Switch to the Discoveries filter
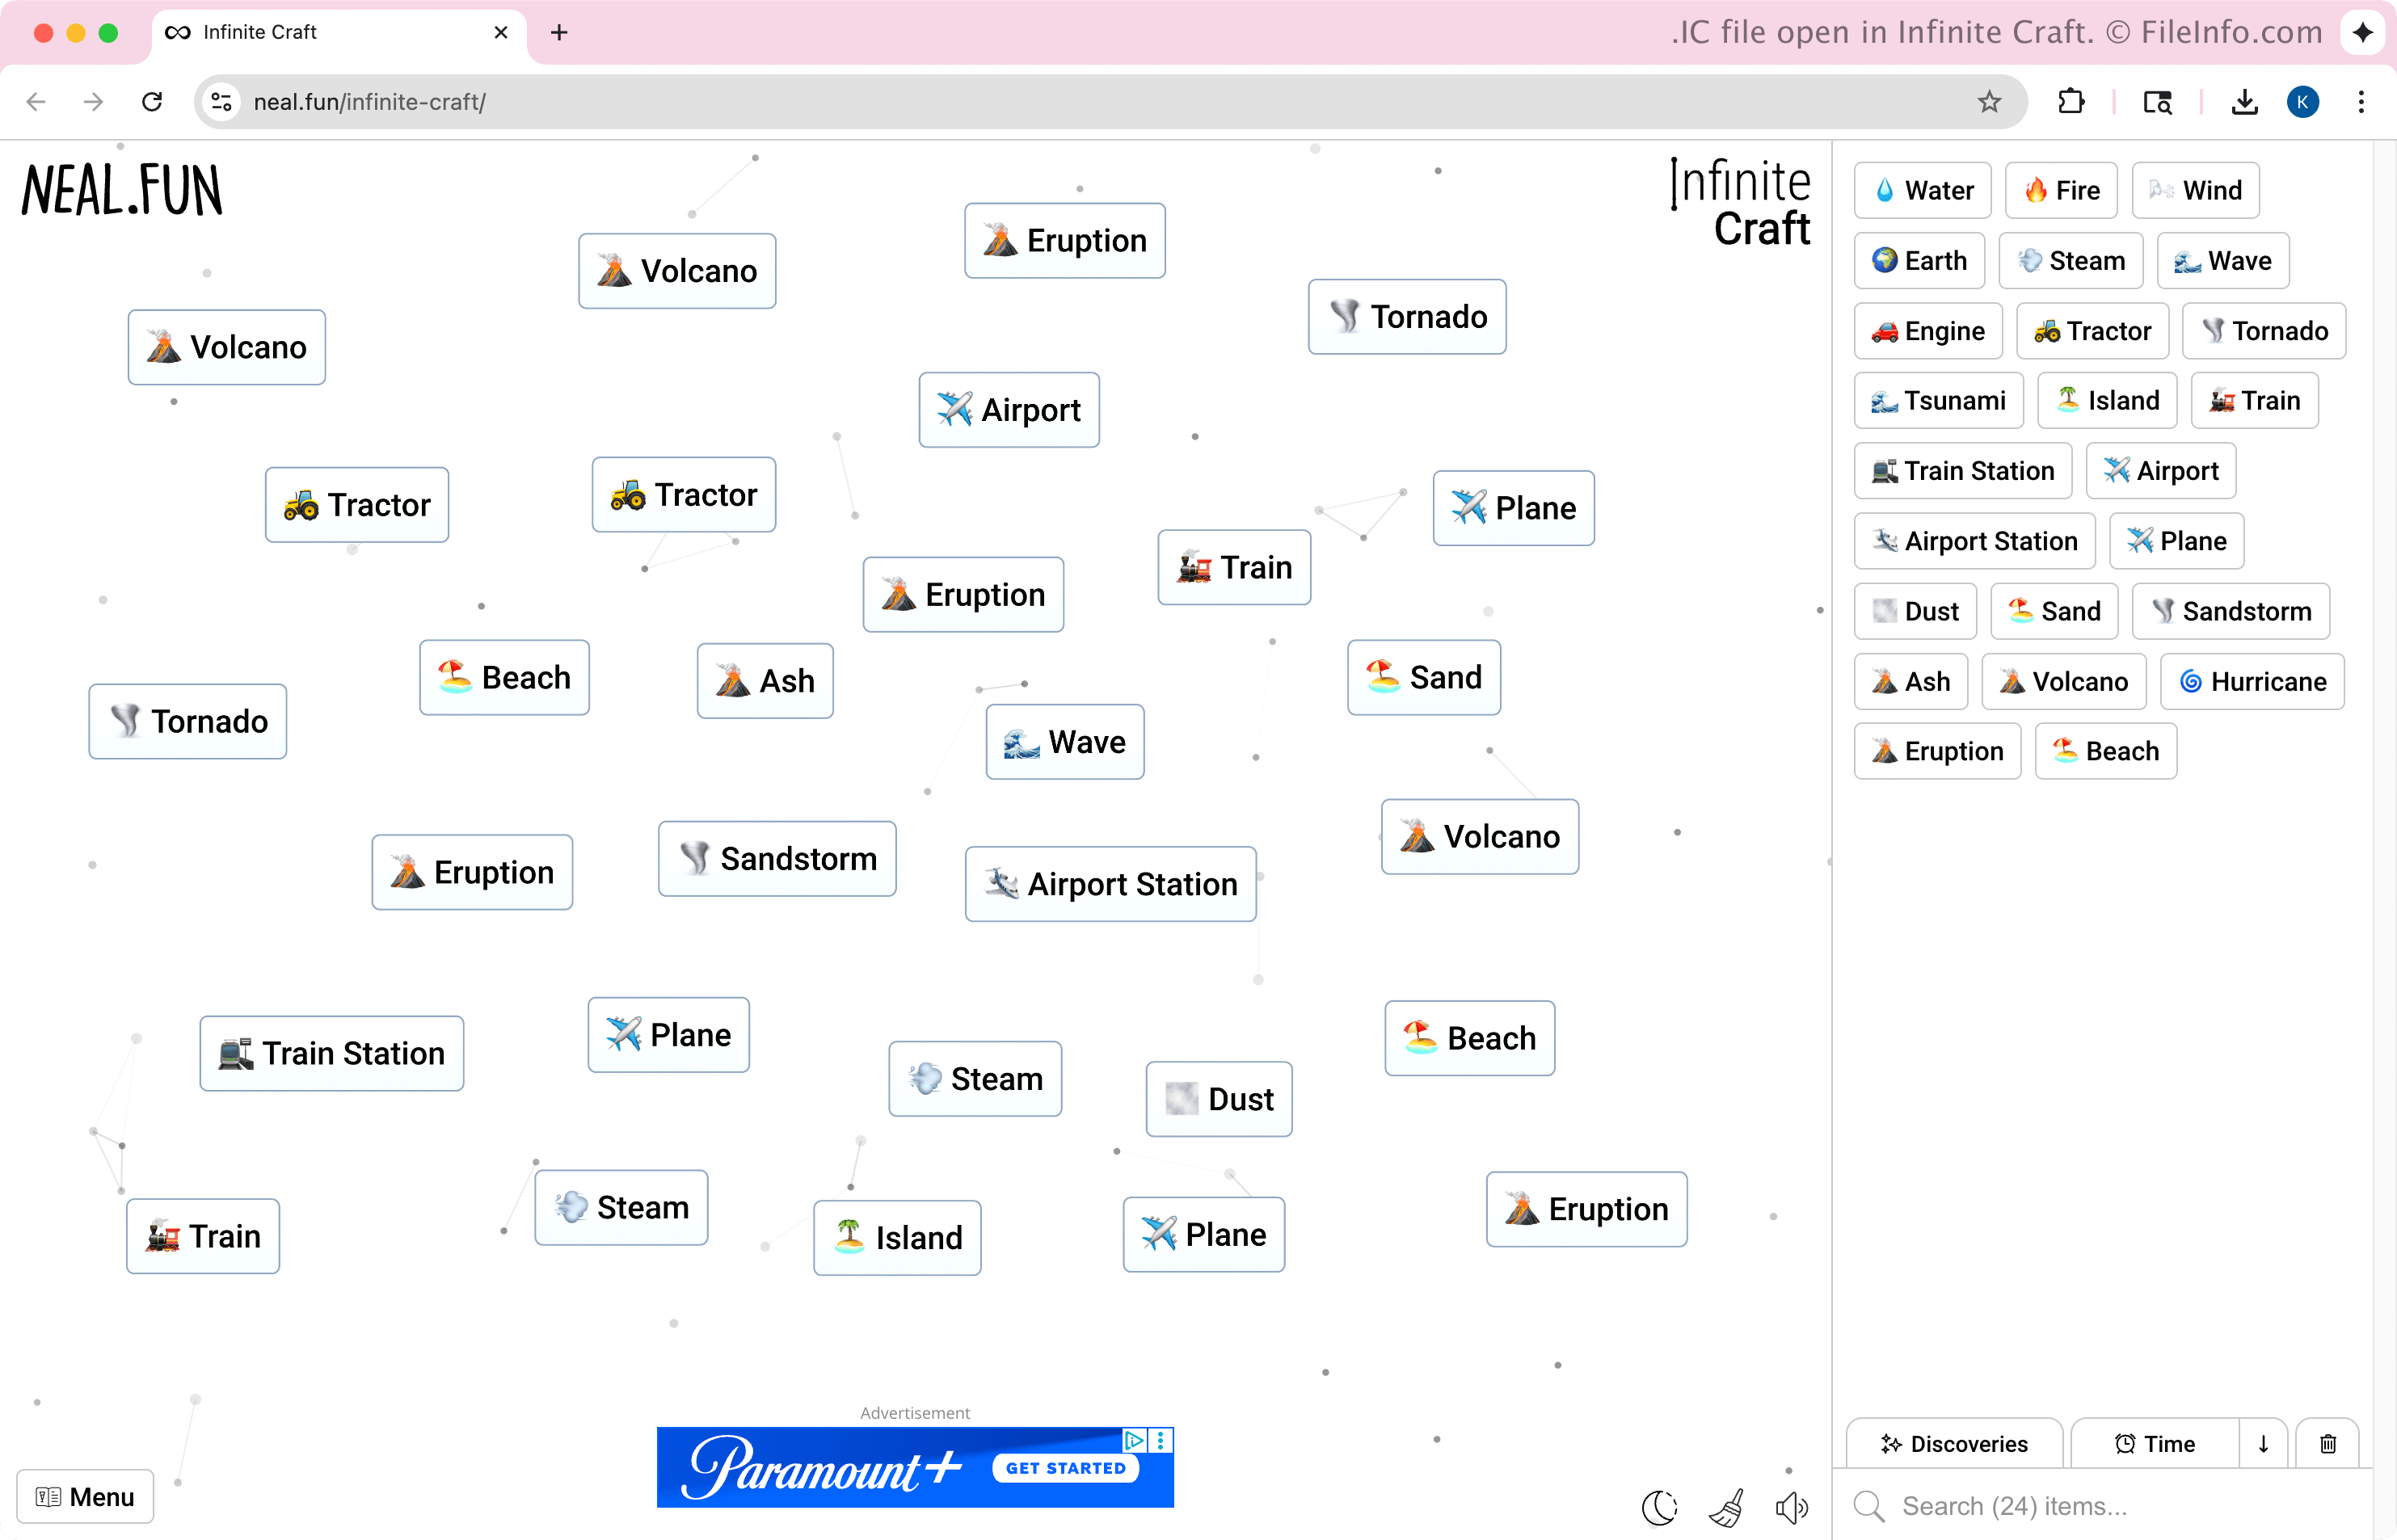The height and width of the screenshot is (1540, 2397). pos(1954,1443)
